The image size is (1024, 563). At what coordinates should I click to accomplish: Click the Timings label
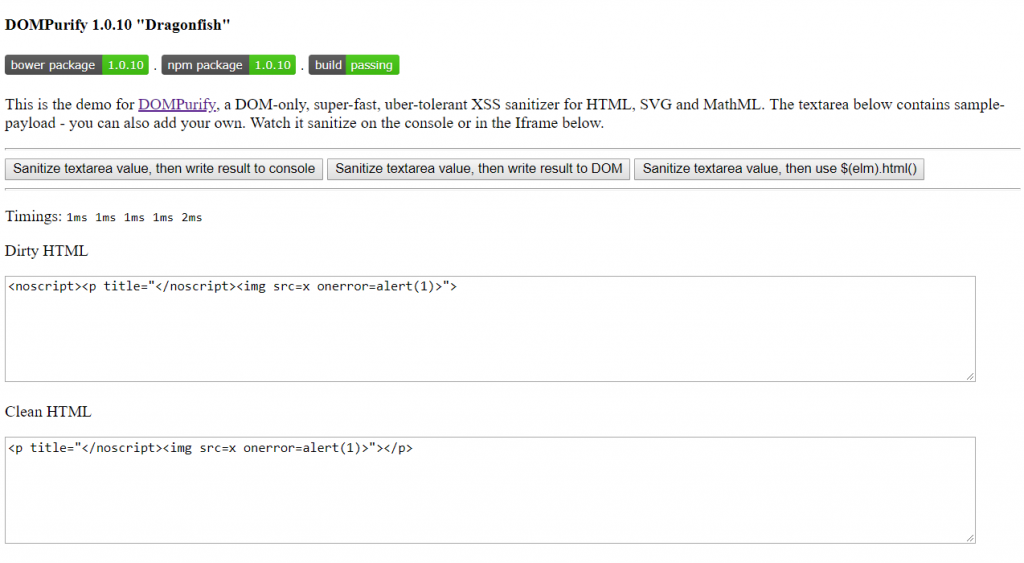33,216
